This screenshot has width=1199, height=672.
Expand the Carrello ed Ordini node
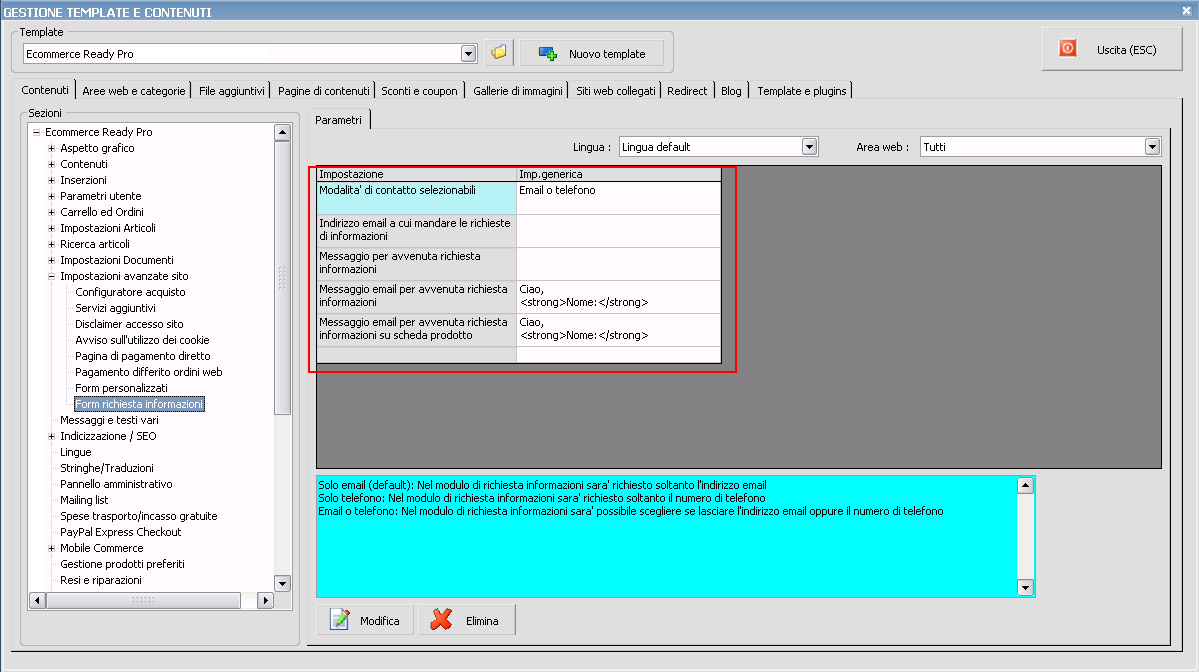pos(51,213)
